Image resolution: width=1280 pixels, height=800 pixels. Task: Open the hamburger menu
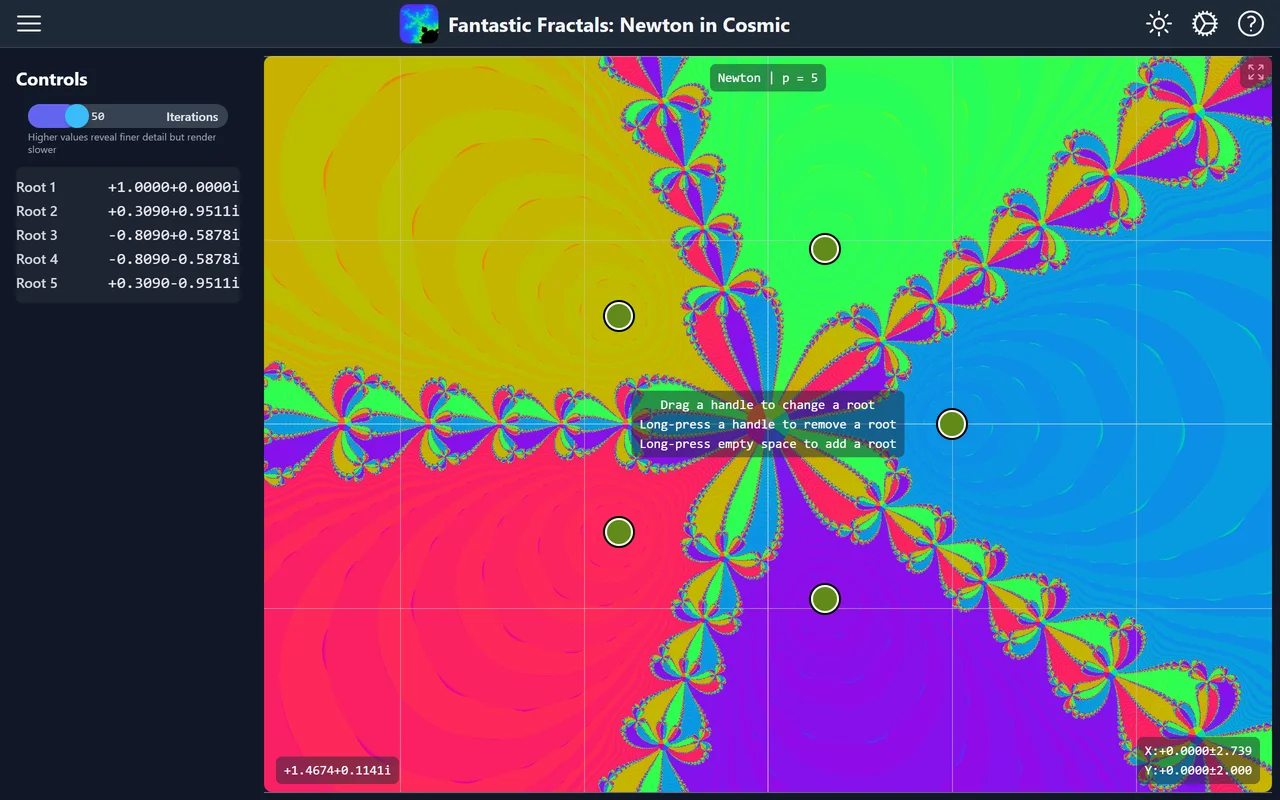tap(29, 24)
